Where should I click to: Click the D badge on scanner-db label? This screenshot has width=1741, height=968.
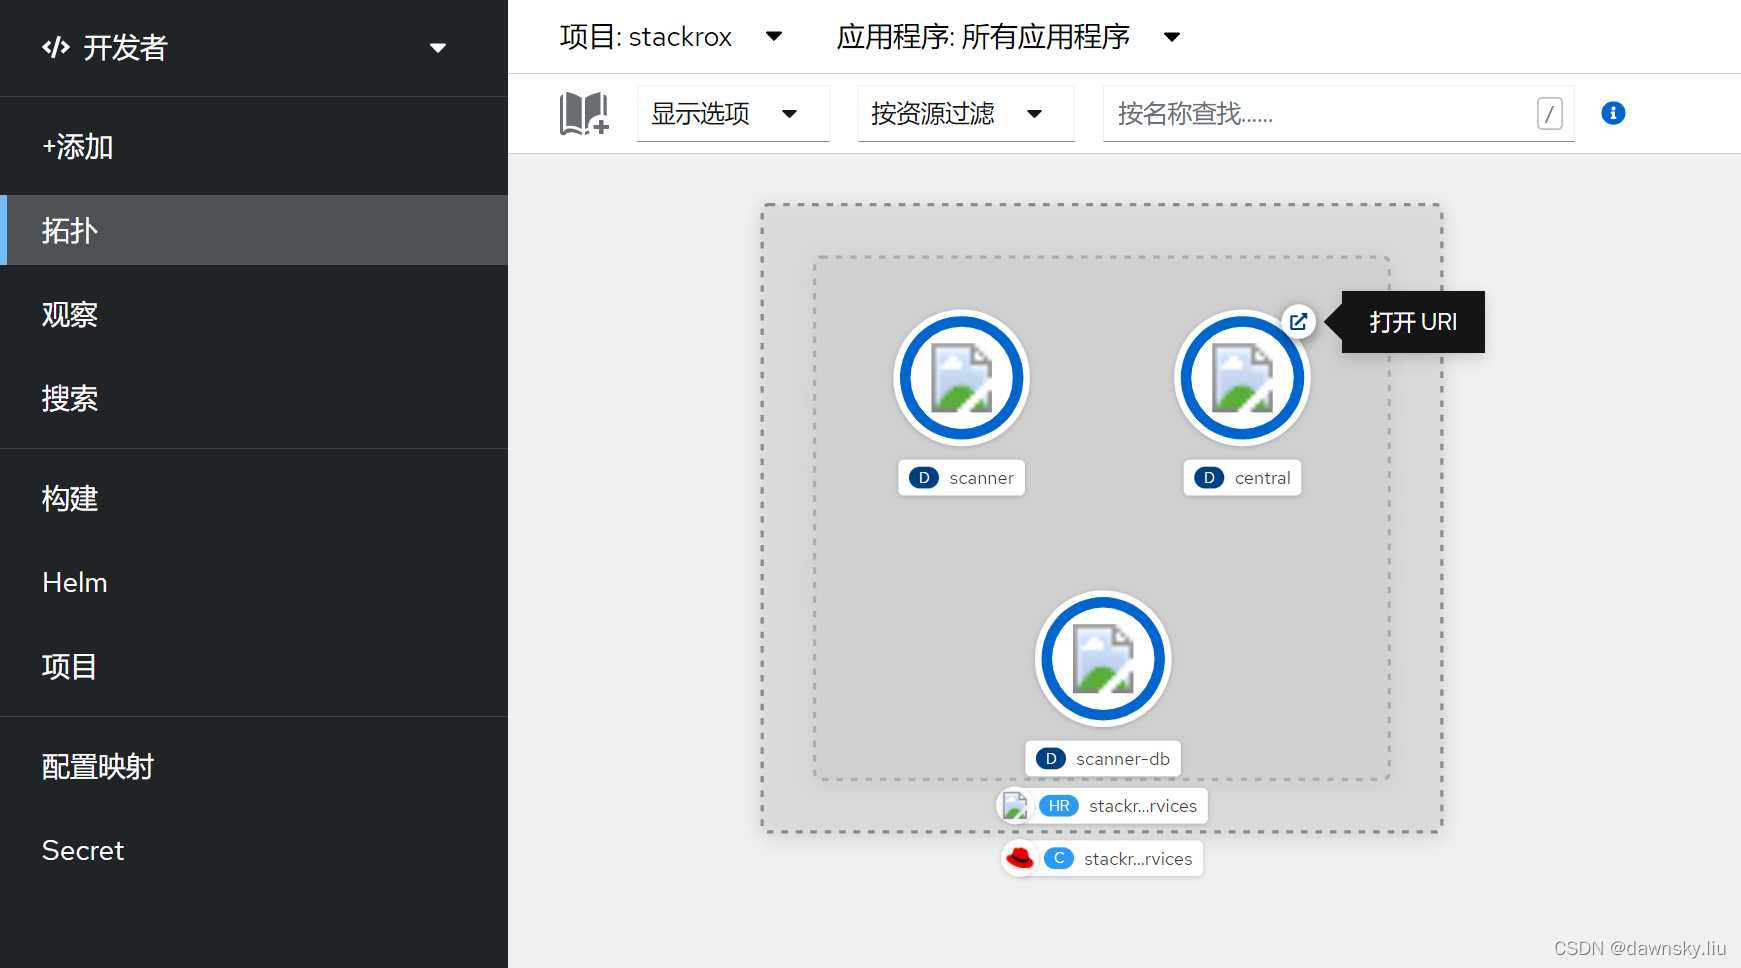(x=1051, y=759)
